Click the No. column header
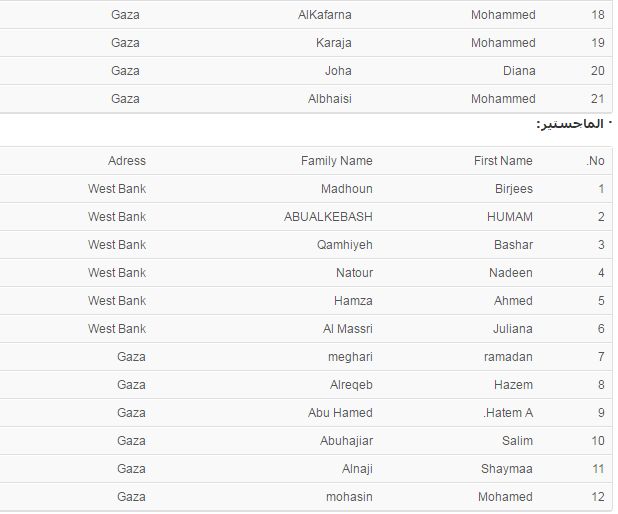 click(x=596, y=161)
